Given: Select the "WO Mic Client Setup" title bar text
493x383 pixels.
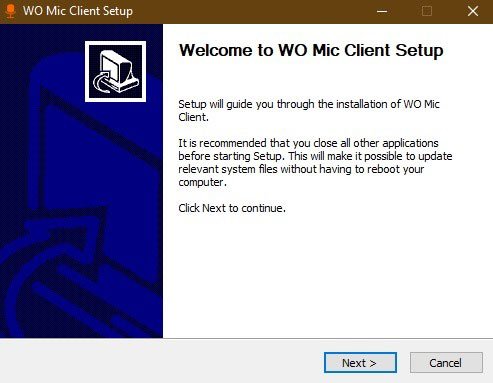Looking at the screenshot, I should click(78, 11).
